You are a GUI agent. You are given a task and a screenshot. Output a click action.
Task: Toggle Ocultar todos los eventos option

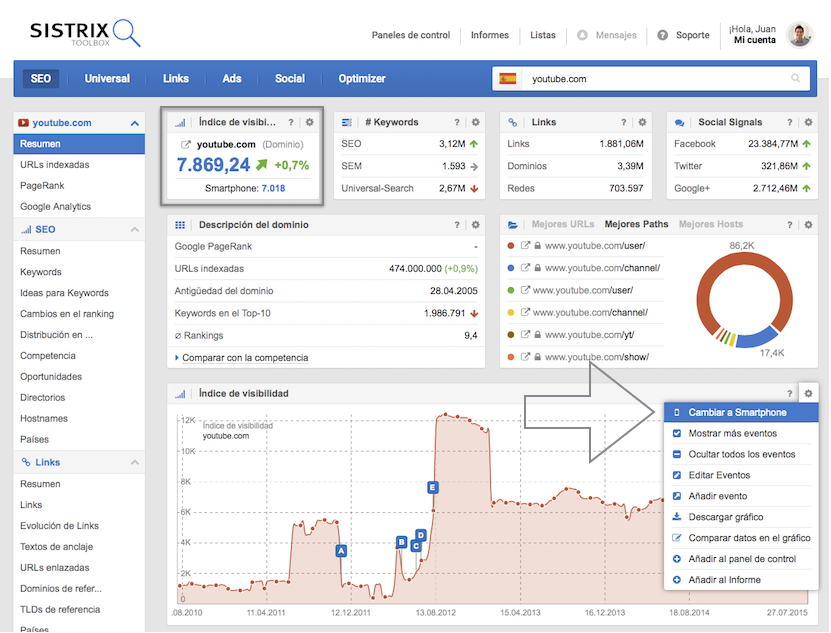741,454
